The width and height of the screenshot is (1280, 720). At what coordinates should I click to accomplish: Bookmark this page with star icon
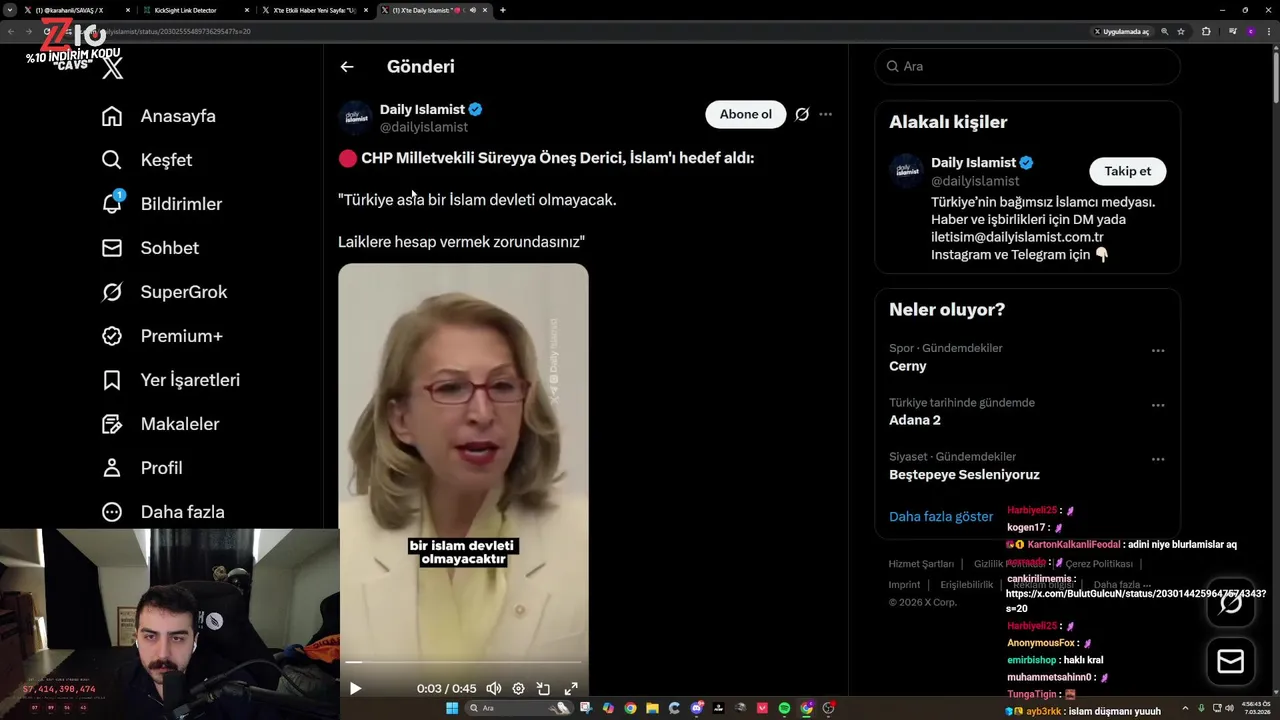(1181, 32)
